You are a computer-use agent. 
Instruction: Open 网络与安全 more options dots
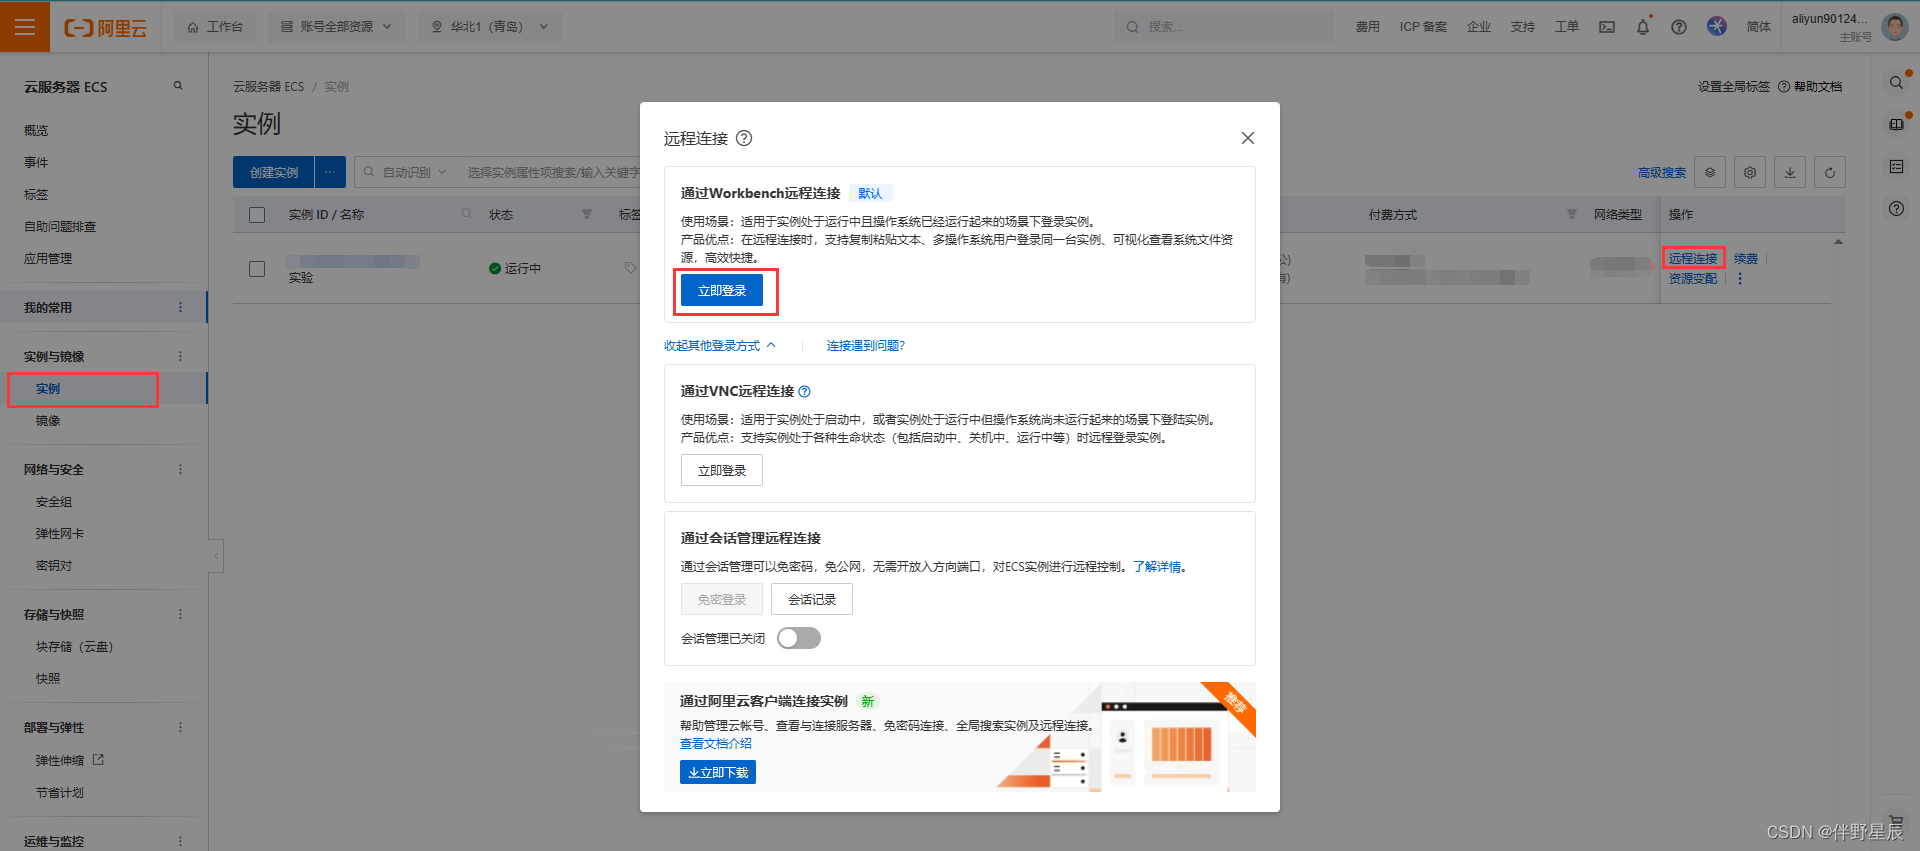[x=180, y=470]
